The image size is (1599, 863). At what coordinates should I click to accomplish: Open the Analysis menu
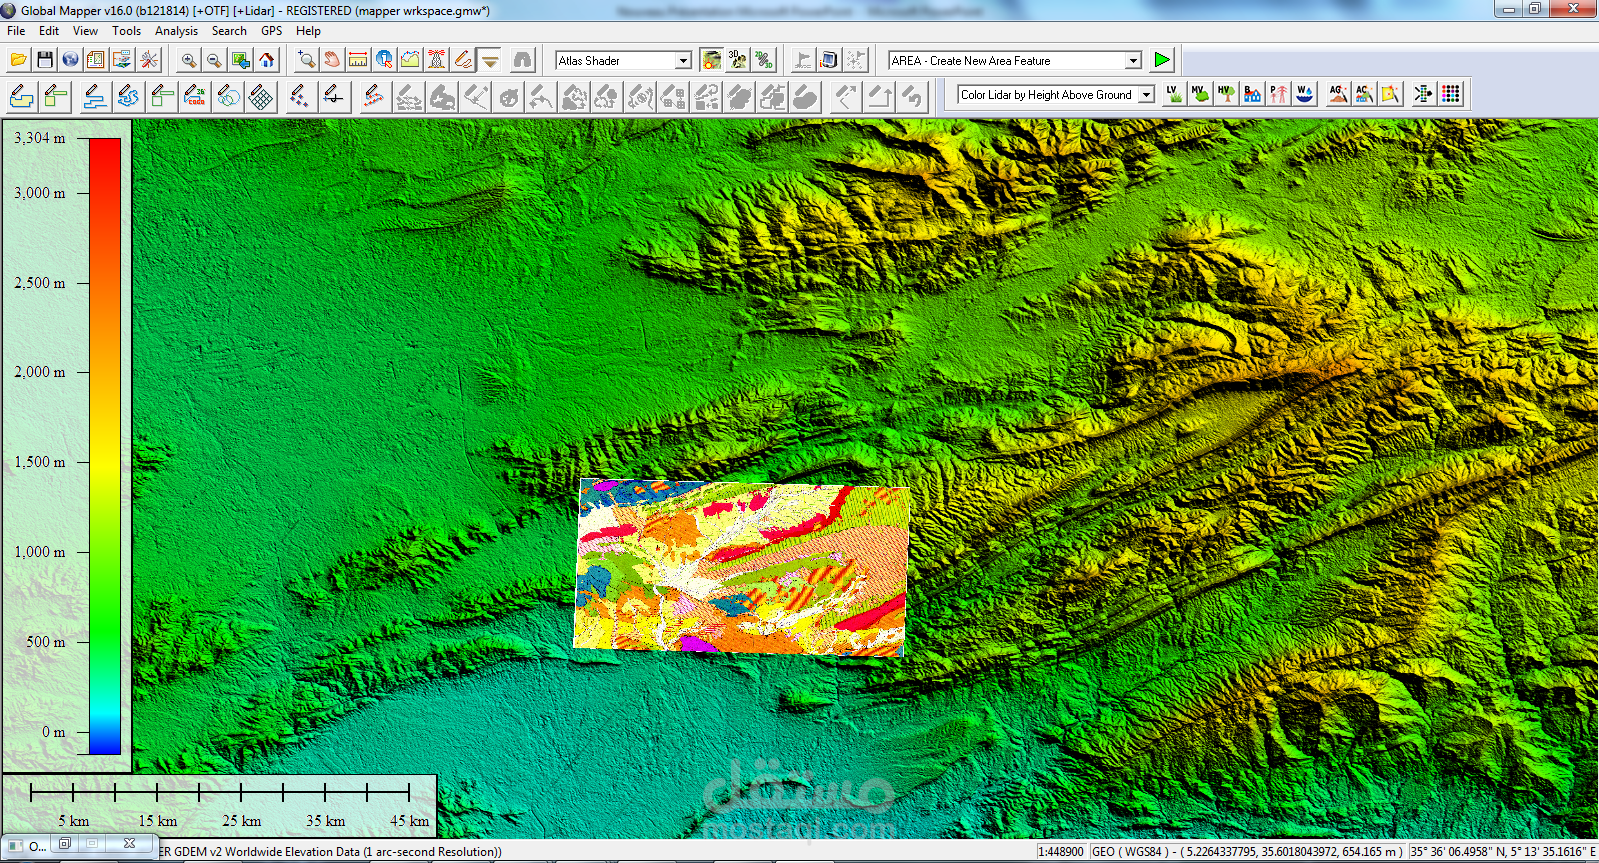click(x=177, y=31)
